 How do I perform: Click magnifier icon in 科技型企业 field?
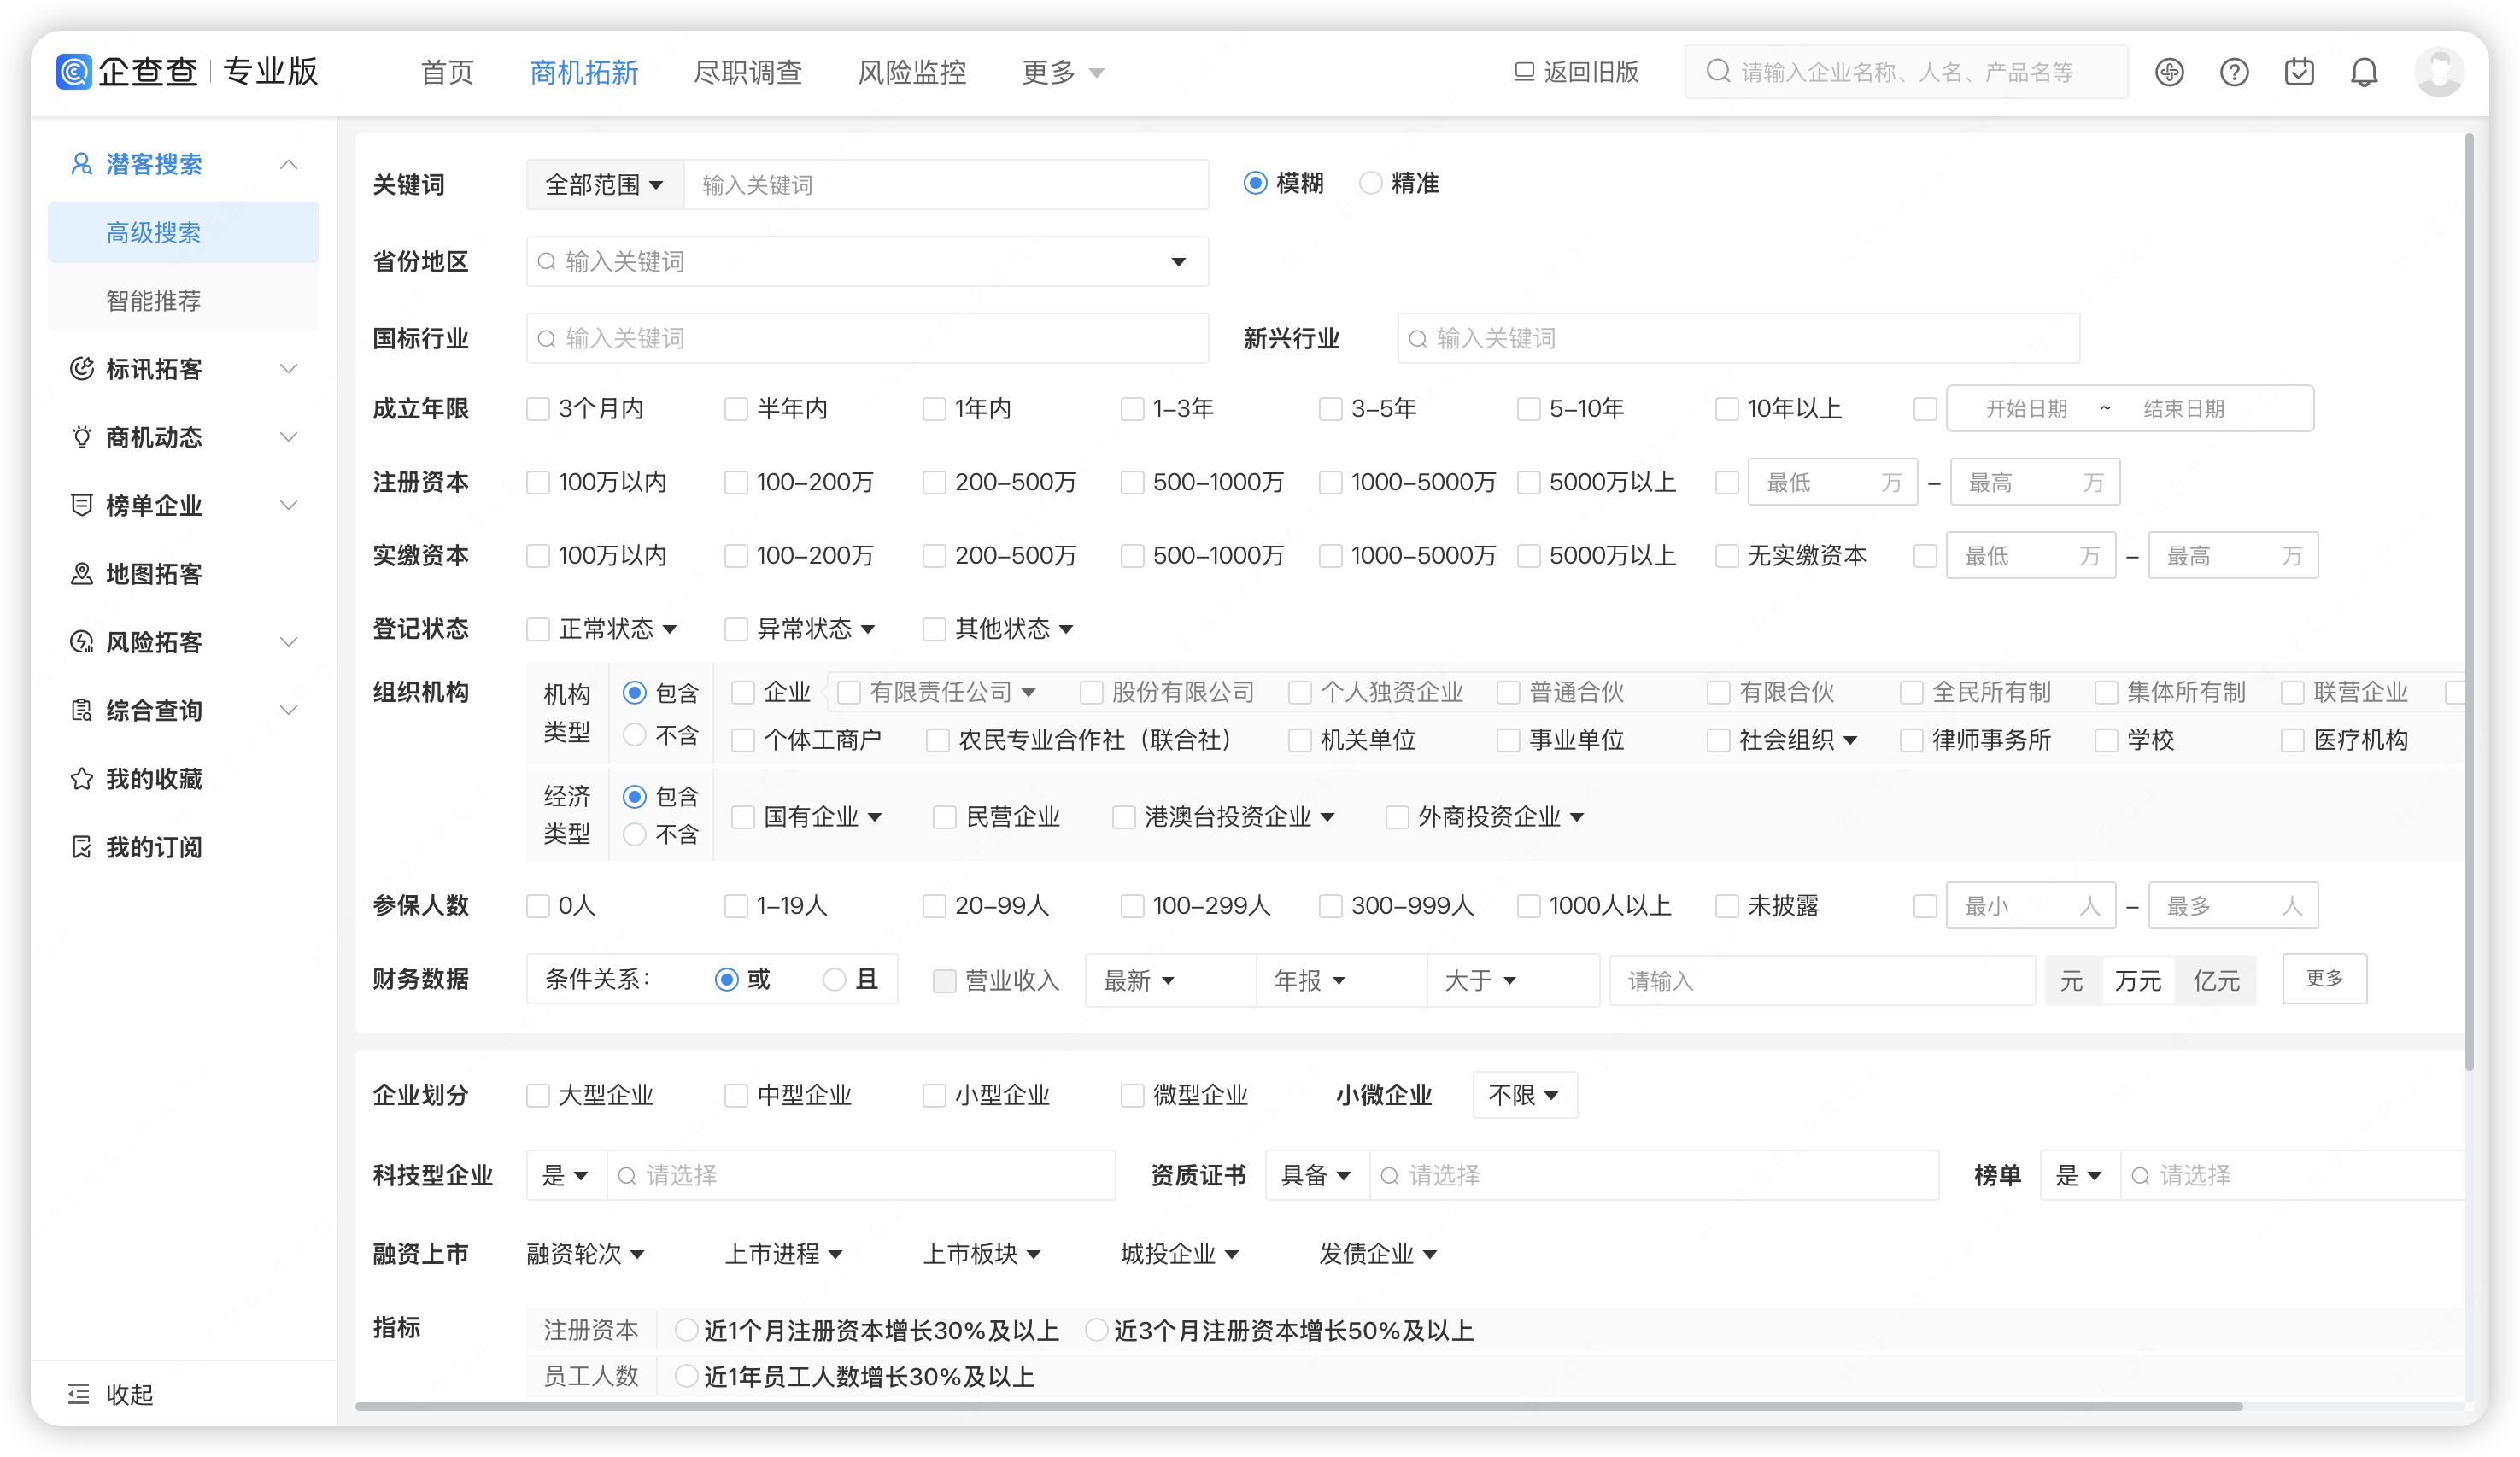(x=627, y=1176)
